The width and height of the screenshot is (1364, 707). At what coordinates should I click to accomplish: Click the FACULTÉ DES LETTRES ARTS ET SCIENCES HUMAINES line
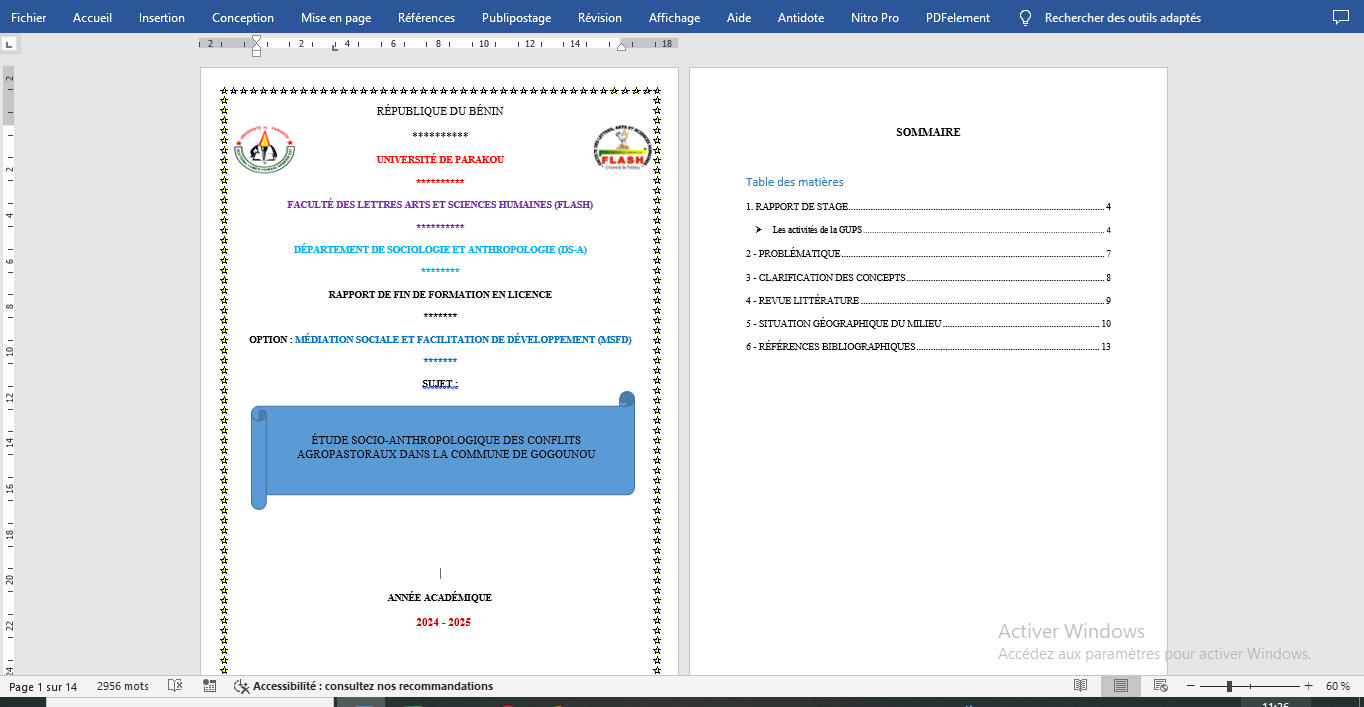(440, 204)
